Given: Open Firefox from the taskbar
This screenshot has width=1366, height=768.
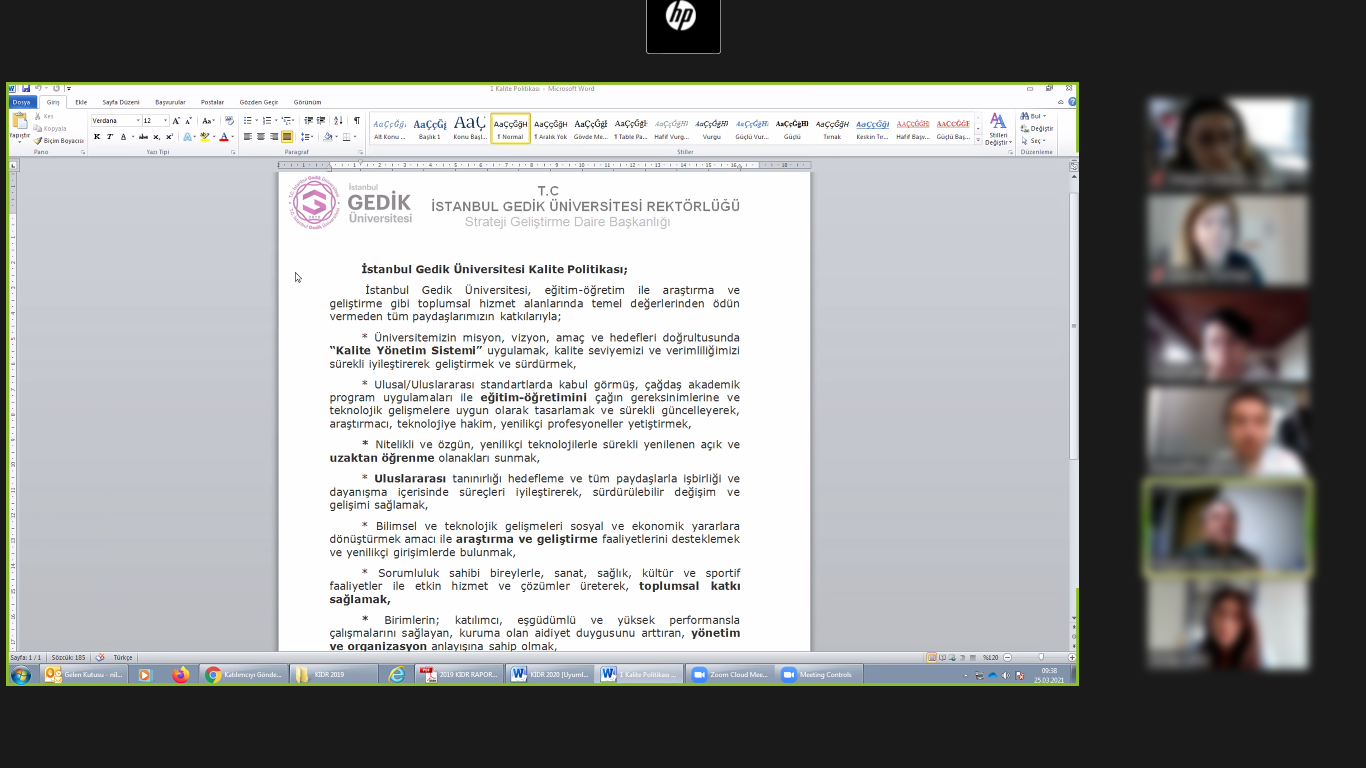Looking at the screenshot, I should [180, 675].
